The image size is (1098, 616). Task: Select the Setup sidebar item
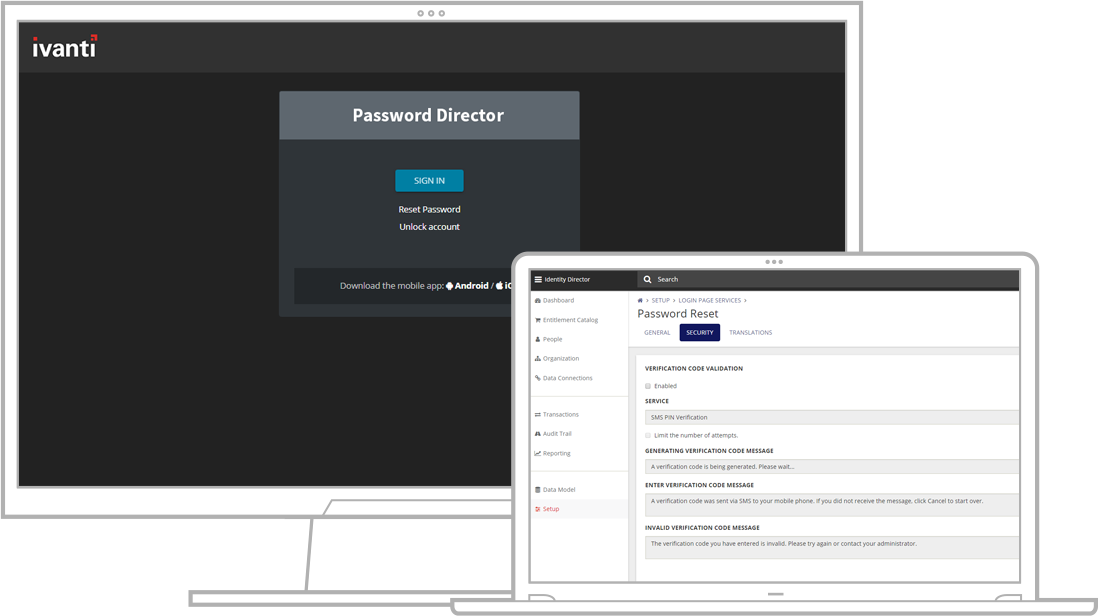(x=547, y=509)
